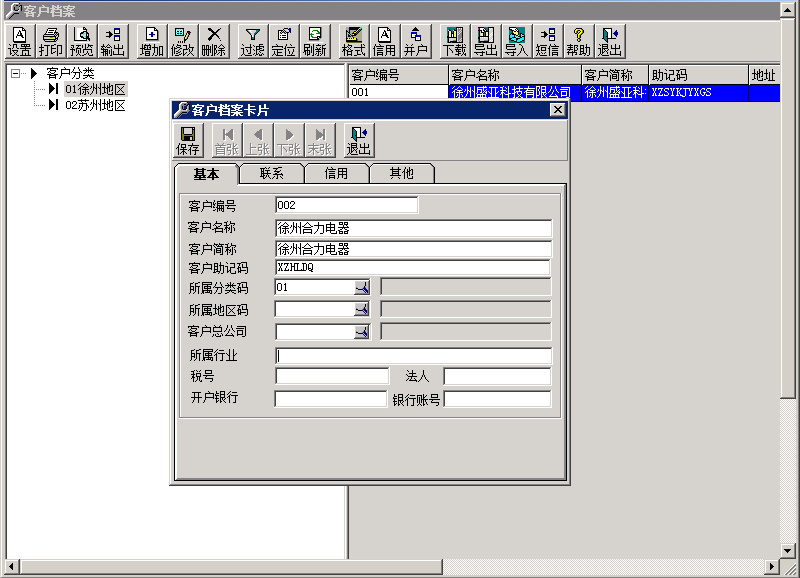Switch to the 其他 tab
800x578 pixels.
(402, 173)
